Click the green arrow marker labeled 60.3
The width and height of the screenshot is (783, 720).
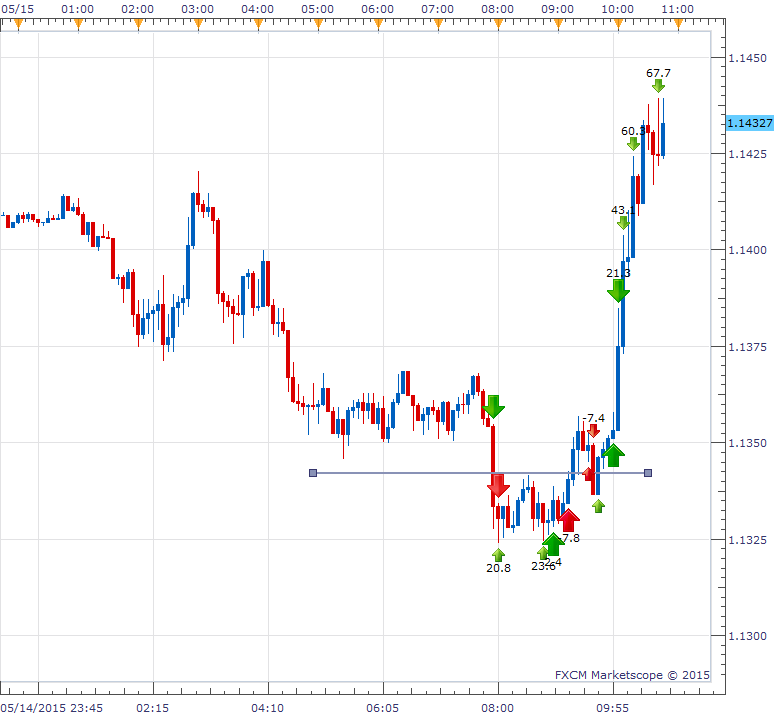[633, 144]
